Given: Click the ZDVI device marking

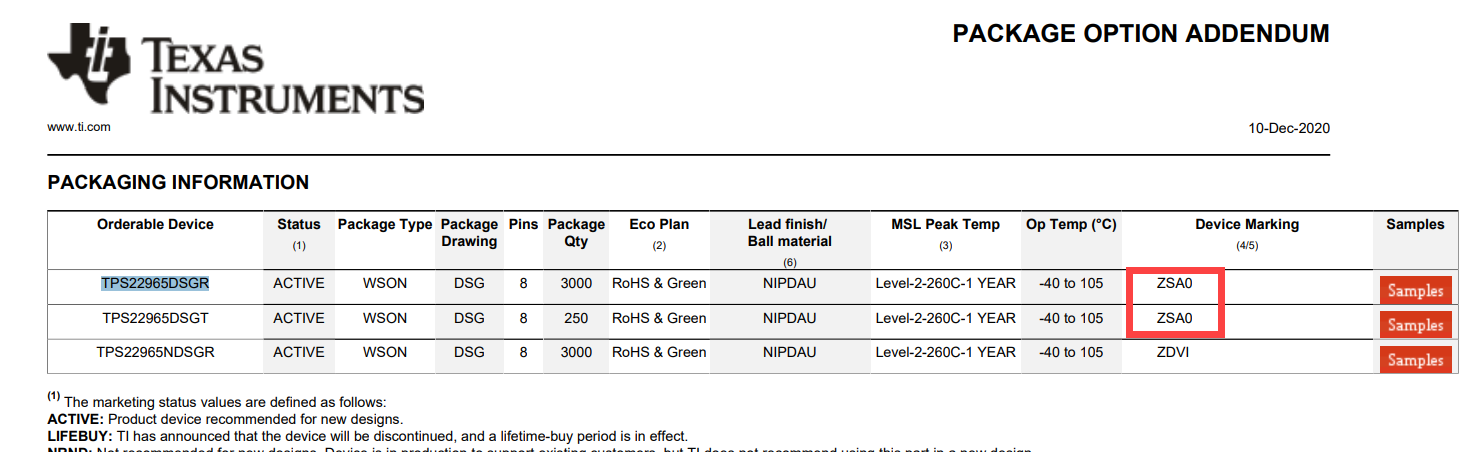Looking at the screenshot, I should 1174,352.
